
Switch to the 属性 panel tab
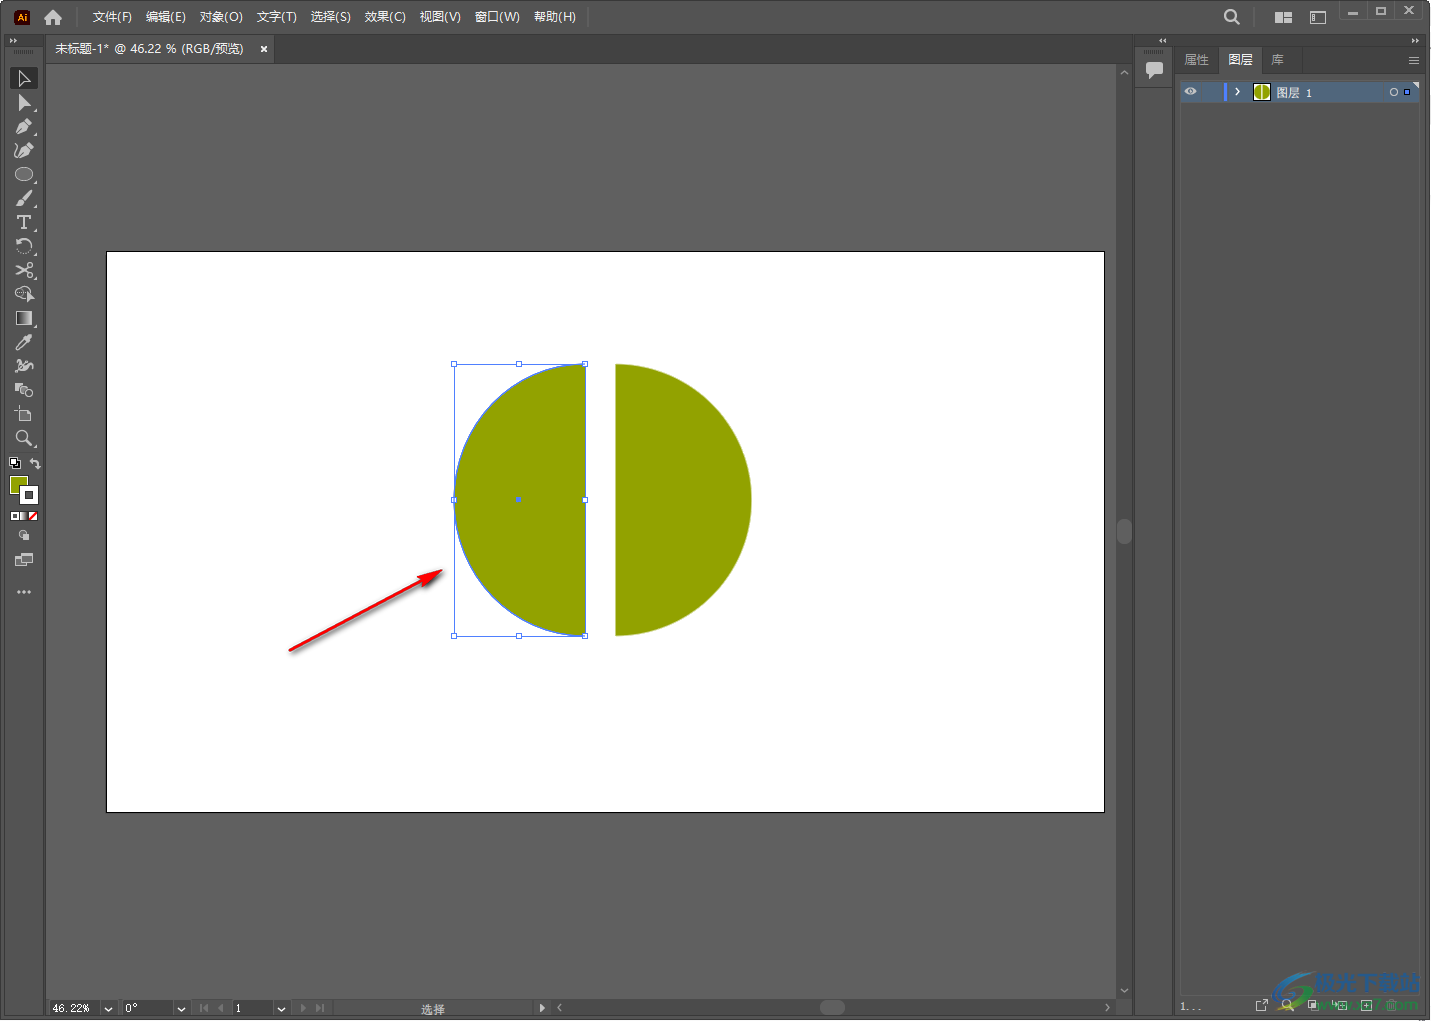click(x=1197, y=60)
